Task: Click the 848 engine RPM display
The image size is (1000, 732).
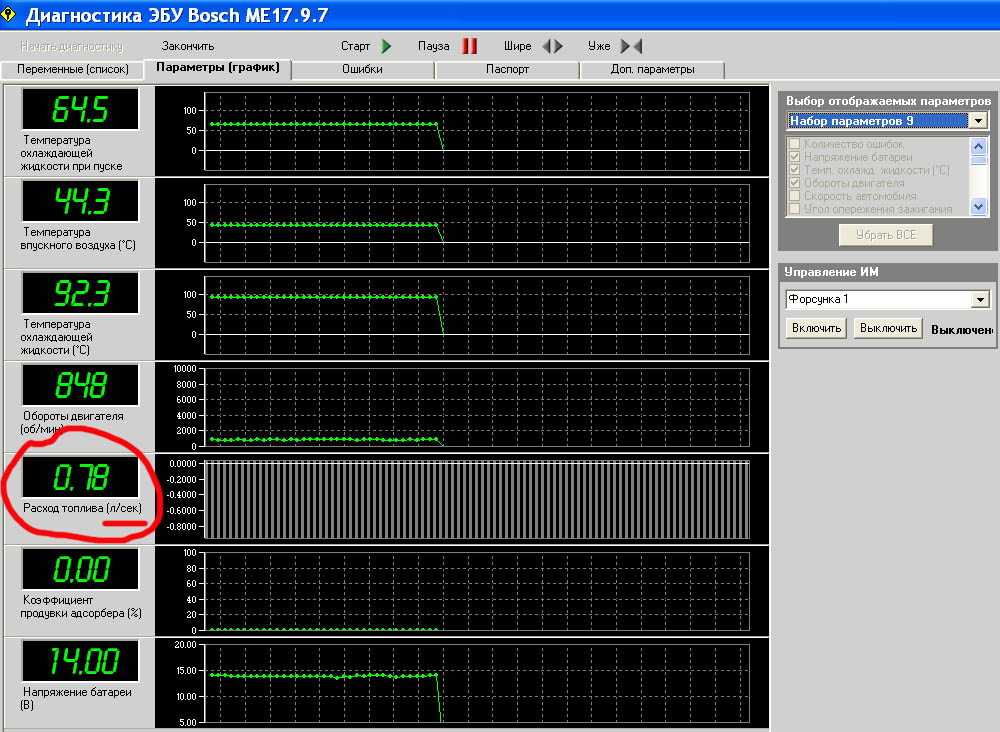Action: pos(80,384)
